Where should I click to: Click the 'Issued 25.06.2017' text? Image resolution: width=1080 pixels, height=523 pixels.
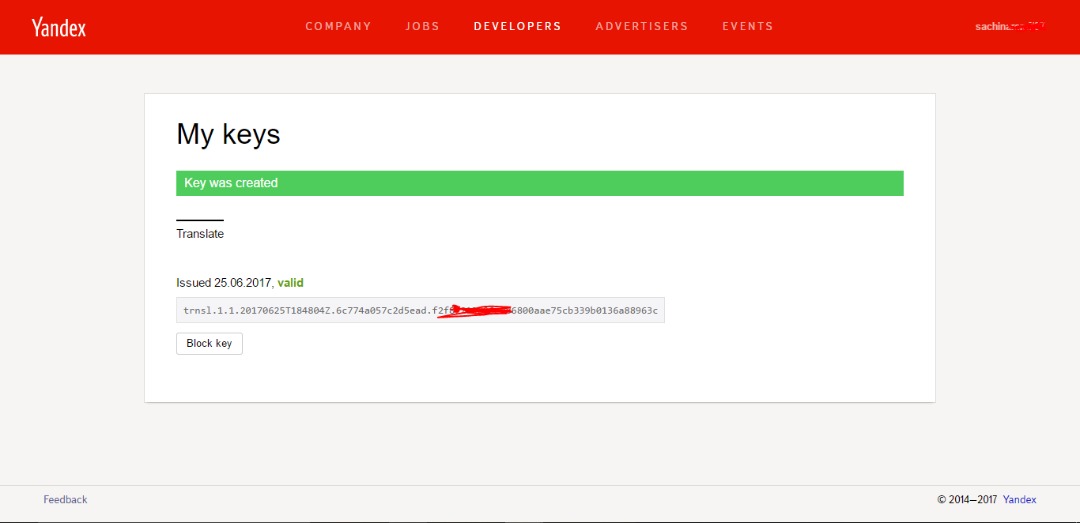tap(225, 283)
